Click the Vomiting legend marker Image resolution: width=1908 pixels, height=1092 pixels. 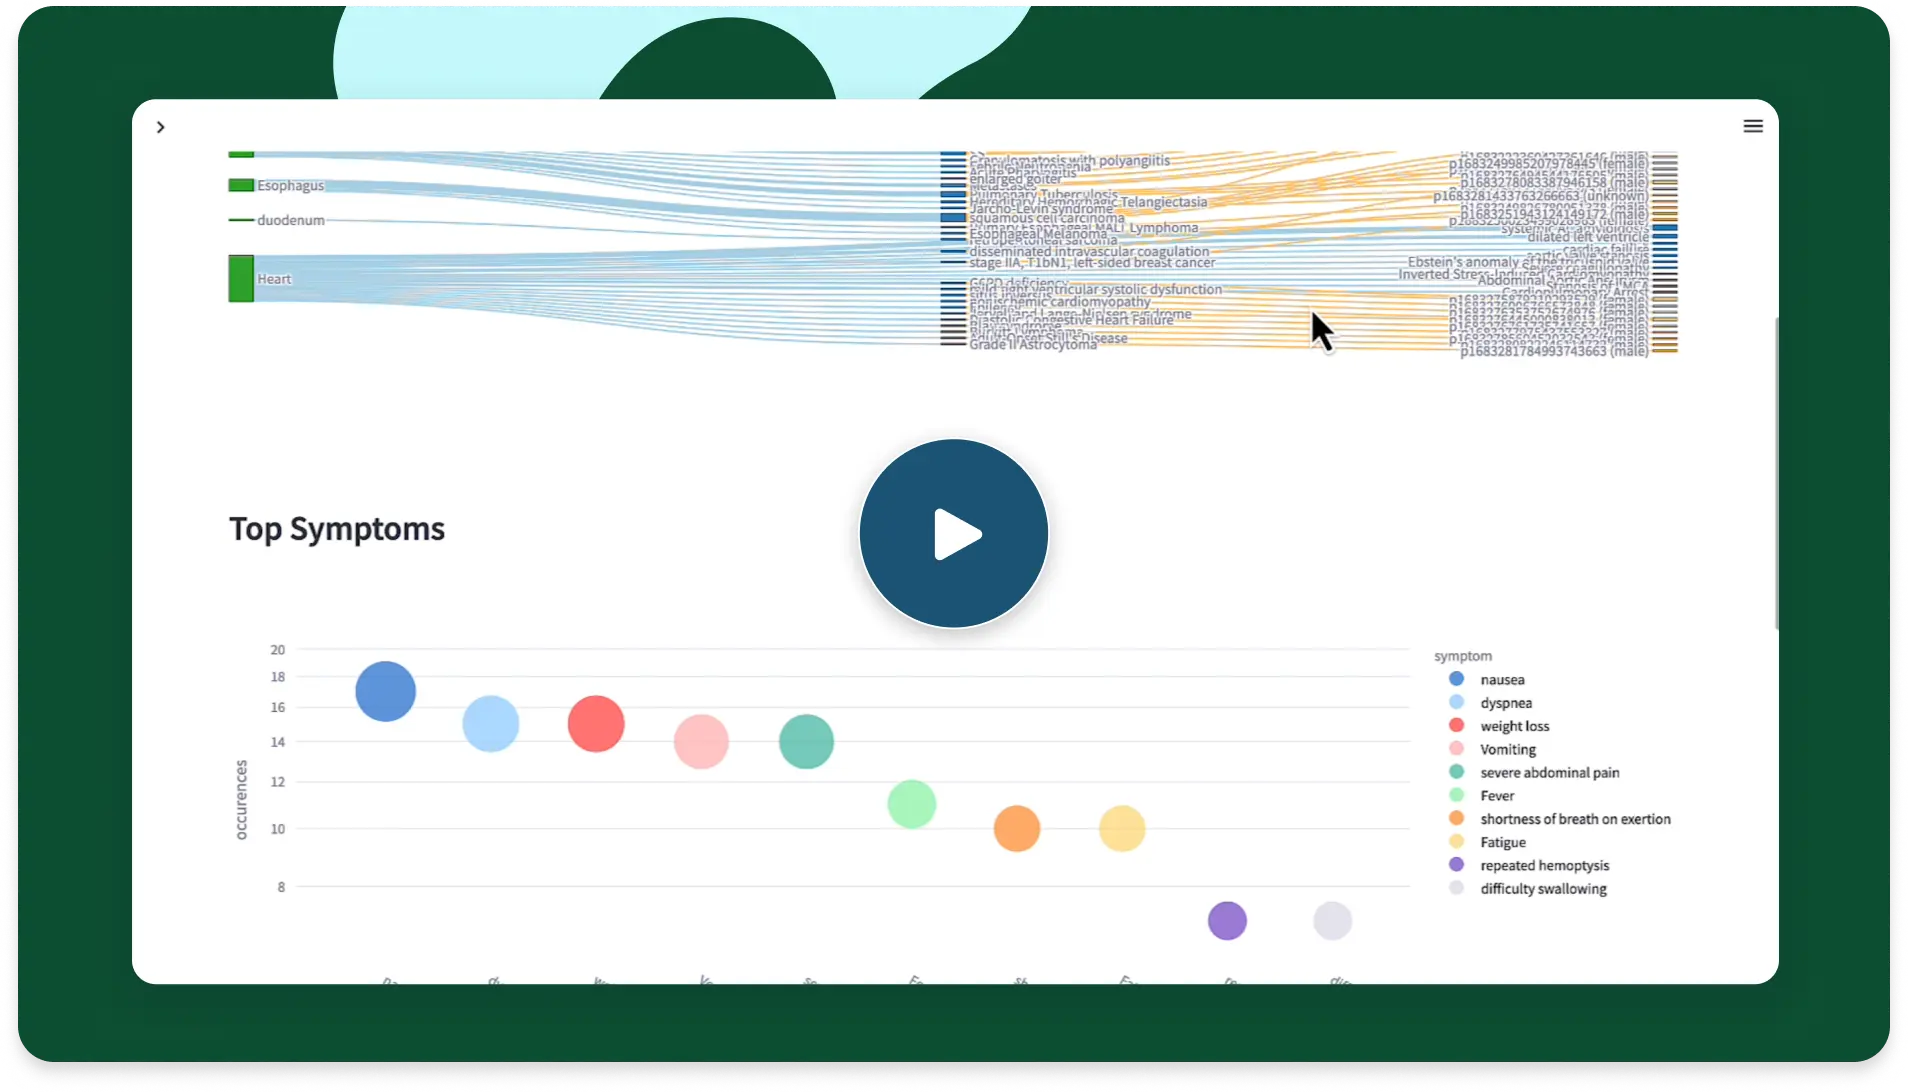[1456, 749]
